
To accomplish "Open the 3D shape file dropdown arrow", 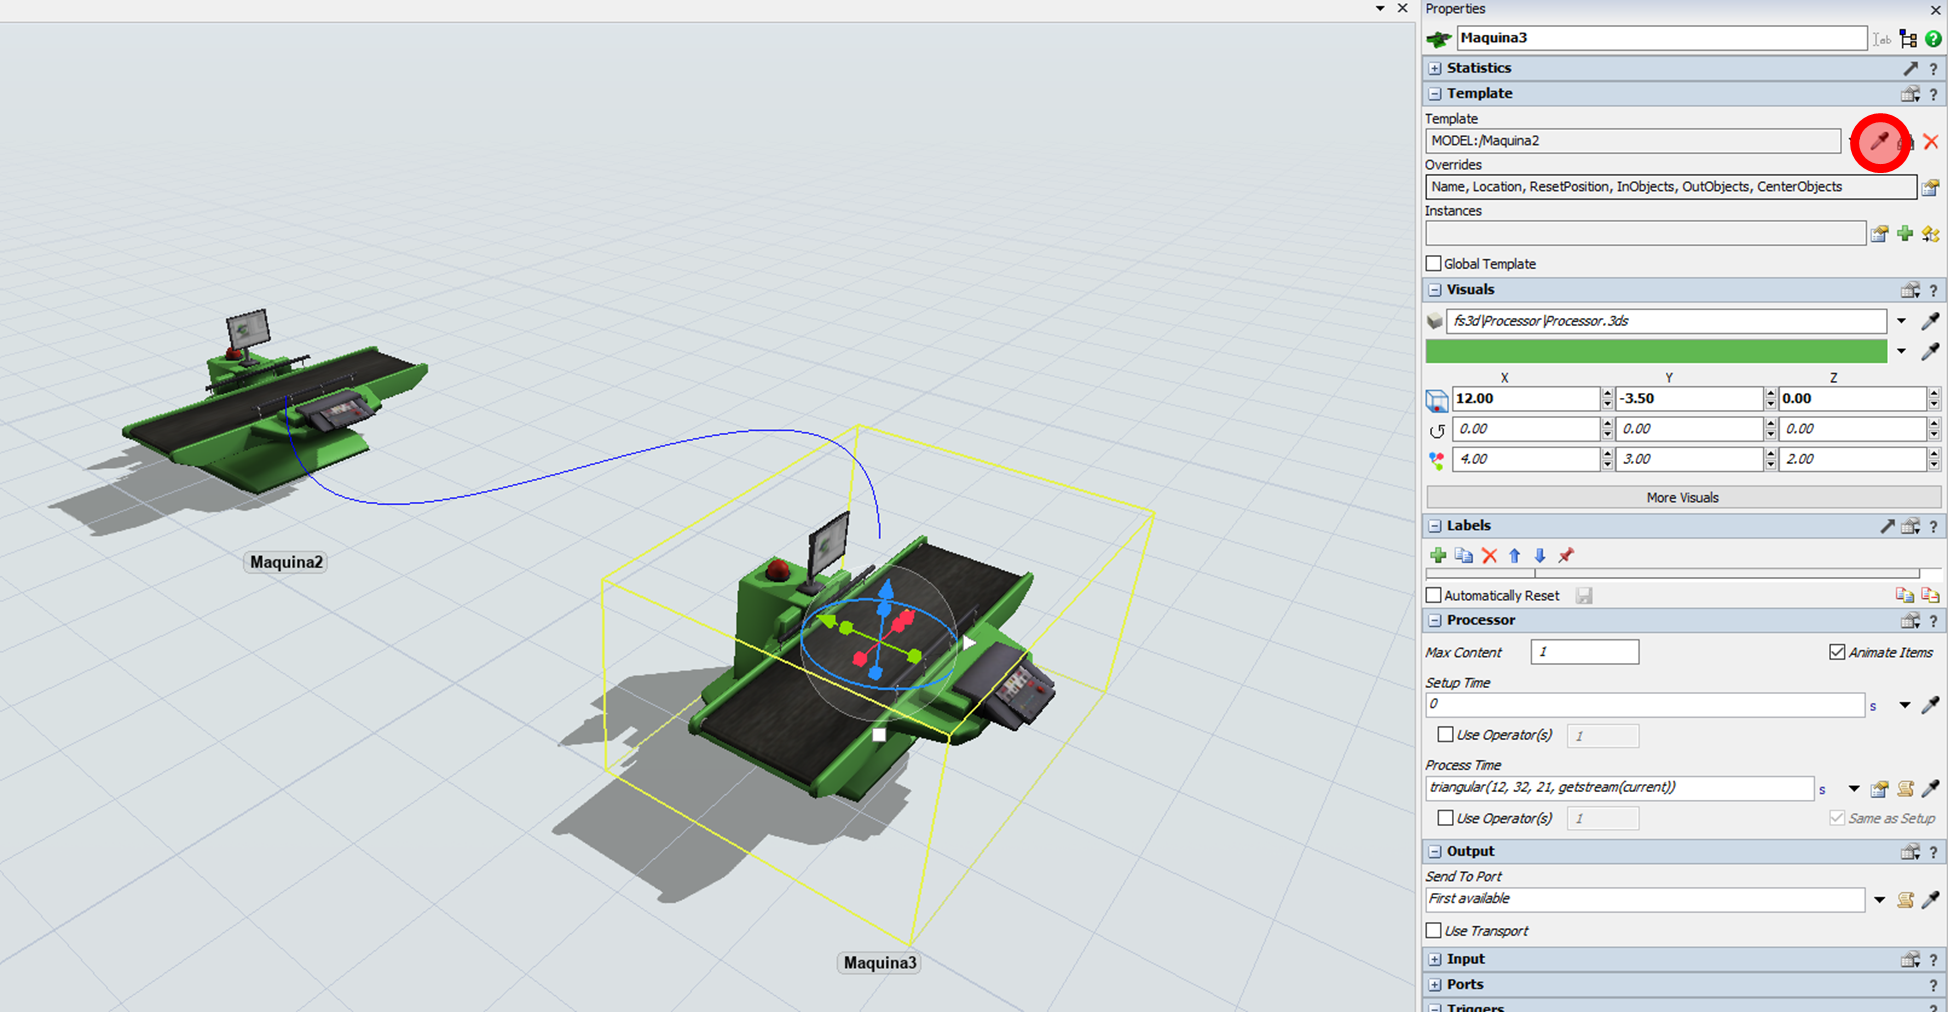I will pyautogui.click(x=1901, y=321).
